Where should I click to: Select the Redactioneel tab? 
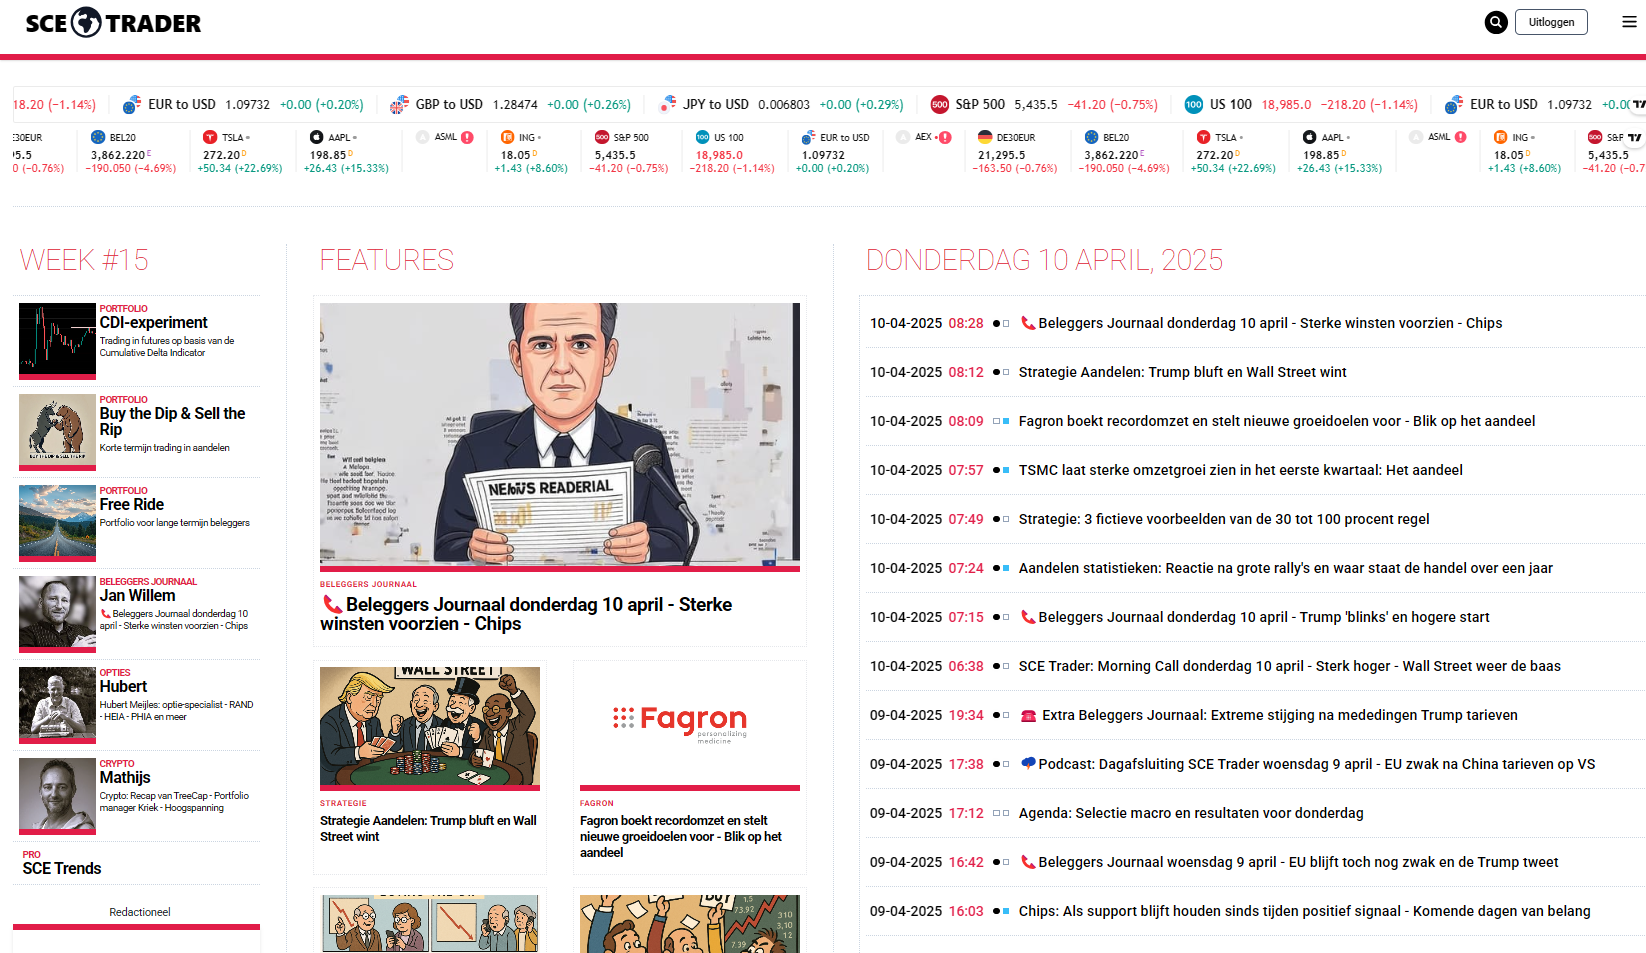[140, 912]
